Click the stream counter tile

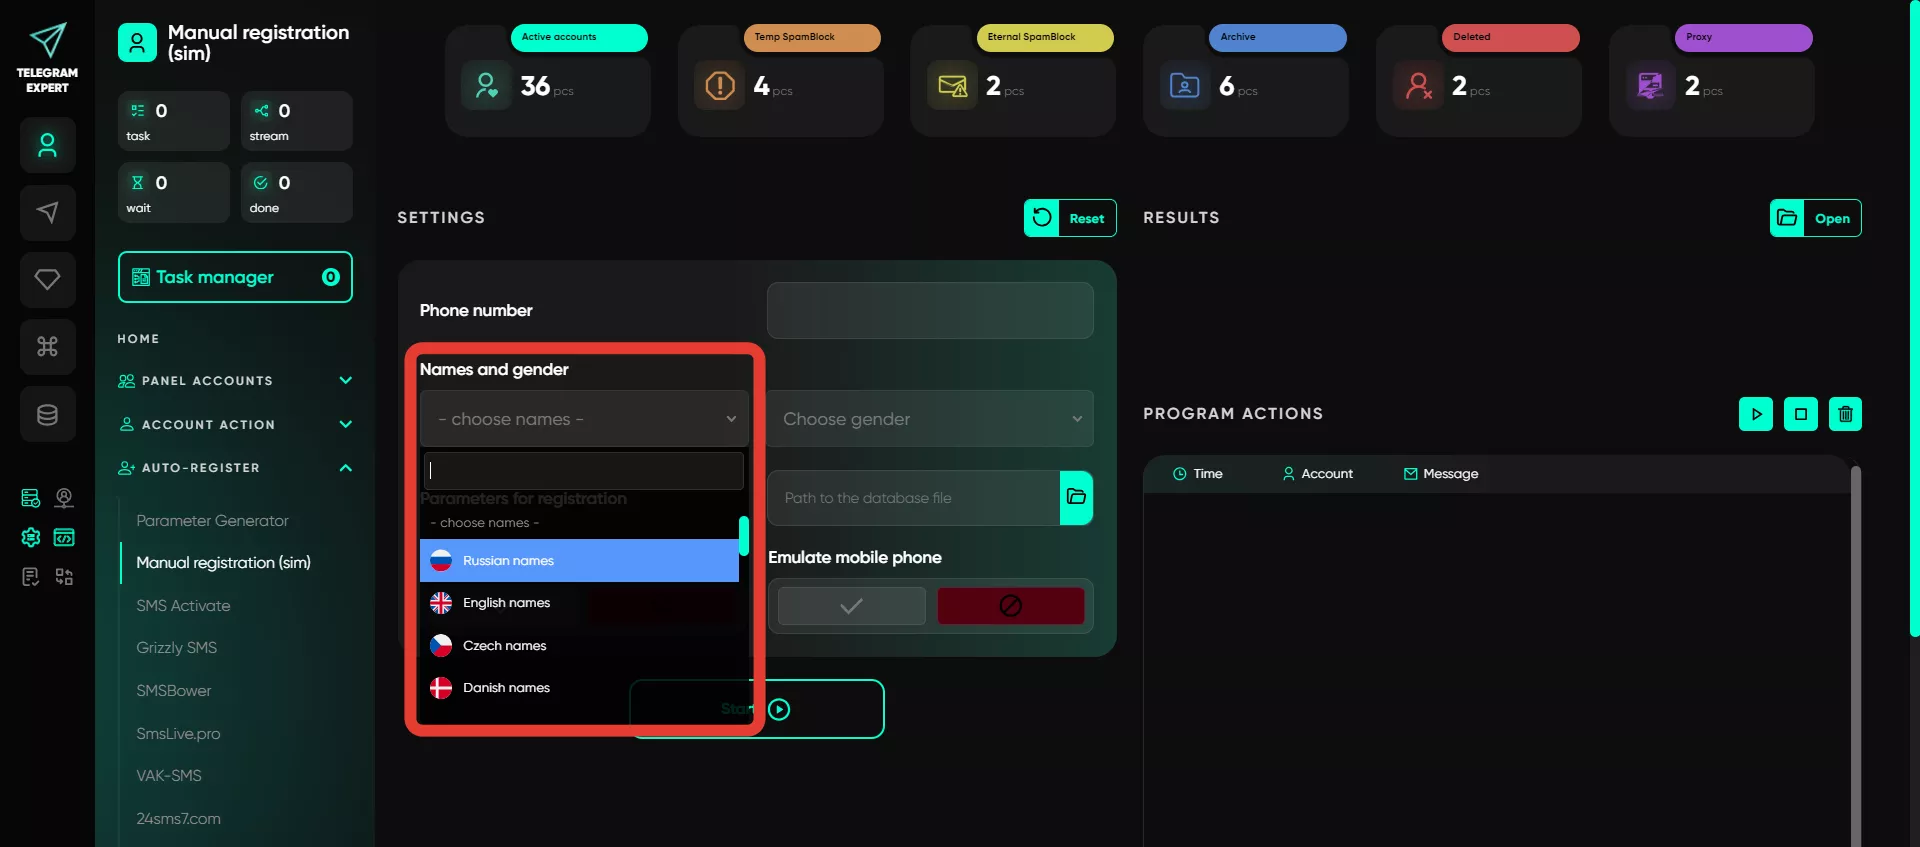(297, 121)
